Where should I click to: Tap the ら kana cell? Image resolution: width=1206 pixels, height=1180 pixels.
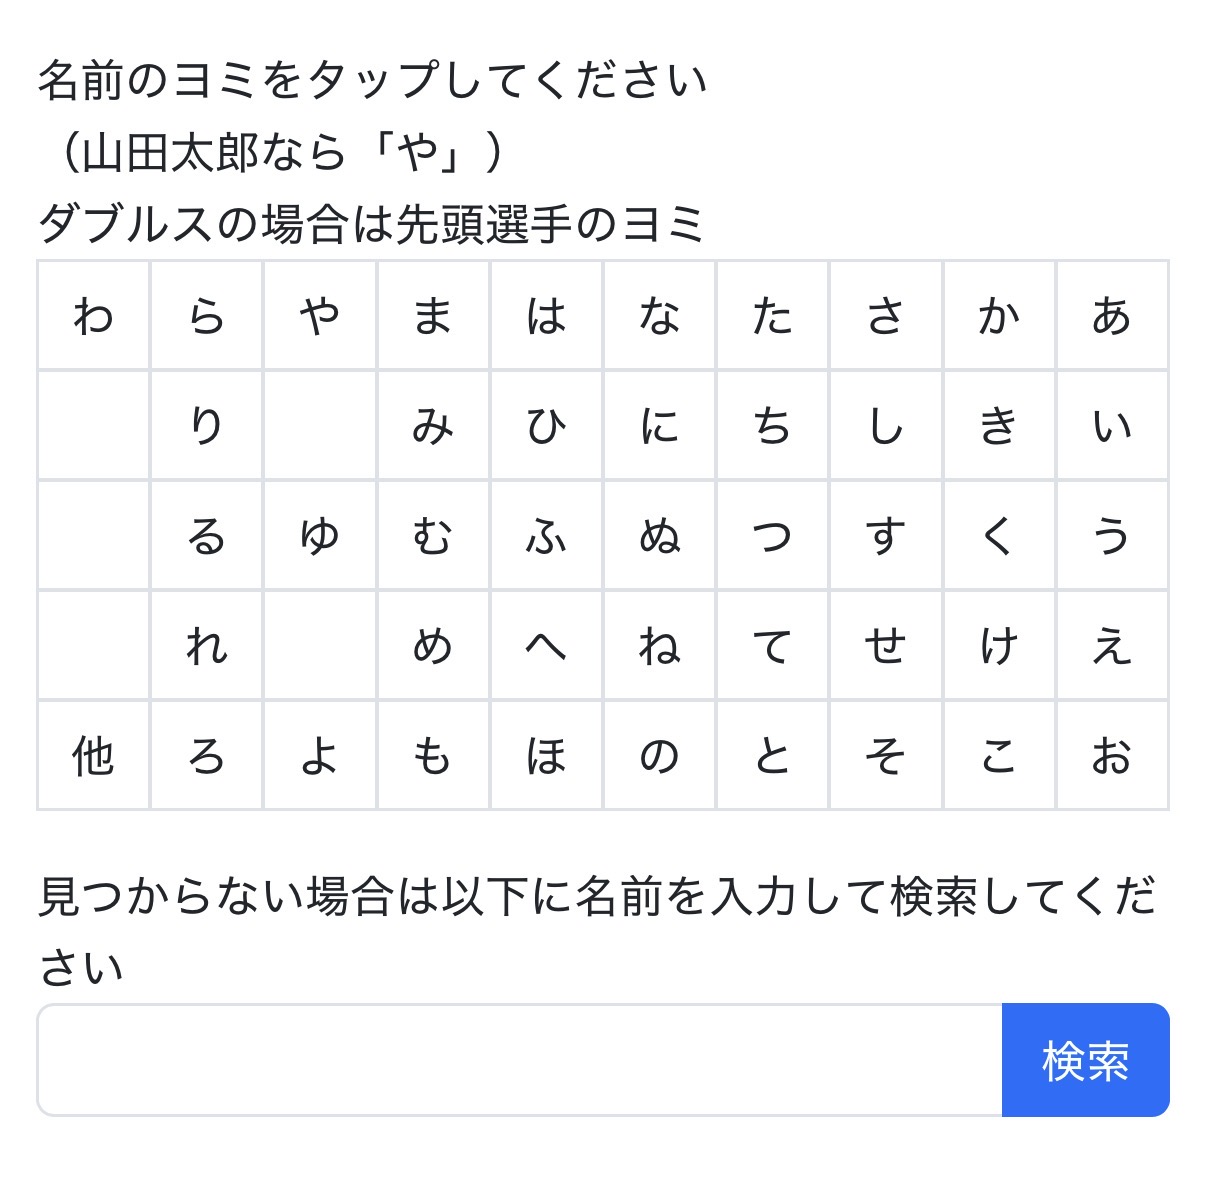click(207, 316)
